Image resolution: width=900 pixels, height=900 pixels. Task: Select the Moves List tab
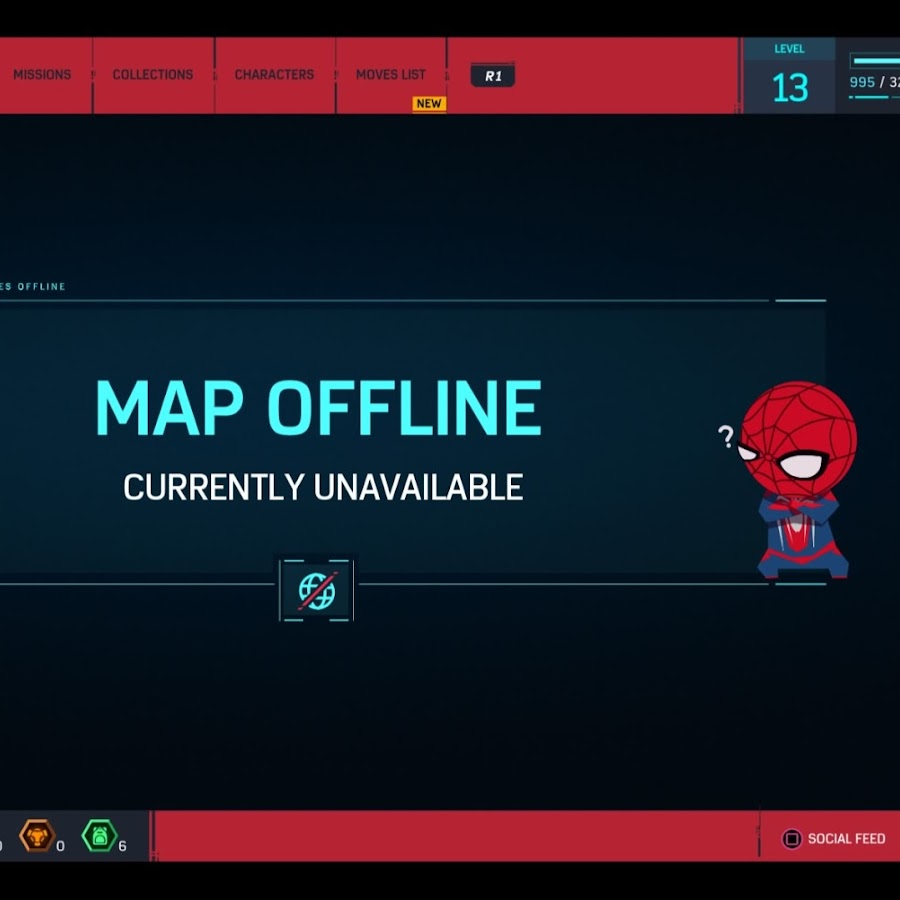pos(391,75)
